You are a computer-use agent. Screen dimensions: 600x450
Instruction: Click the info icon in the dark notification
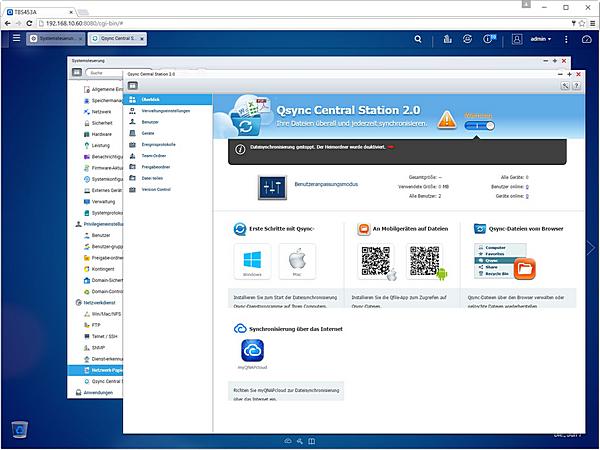(240, 149)
